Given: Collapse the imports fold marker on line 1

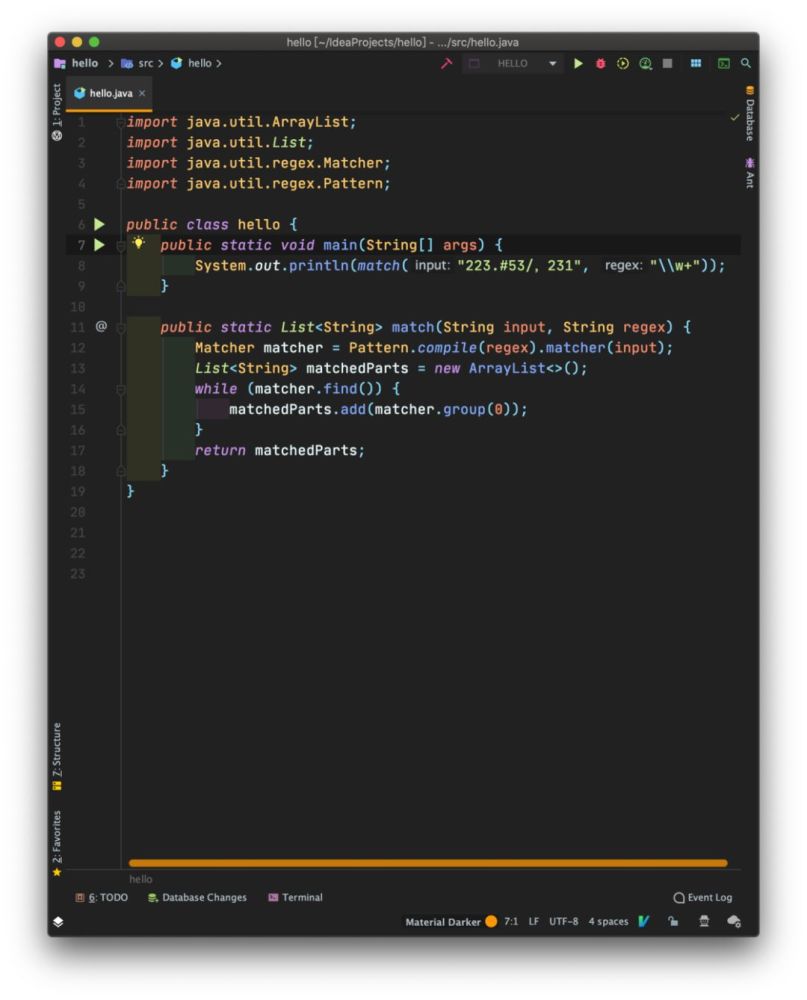Looking at the screenshot, I should (121, 121).
